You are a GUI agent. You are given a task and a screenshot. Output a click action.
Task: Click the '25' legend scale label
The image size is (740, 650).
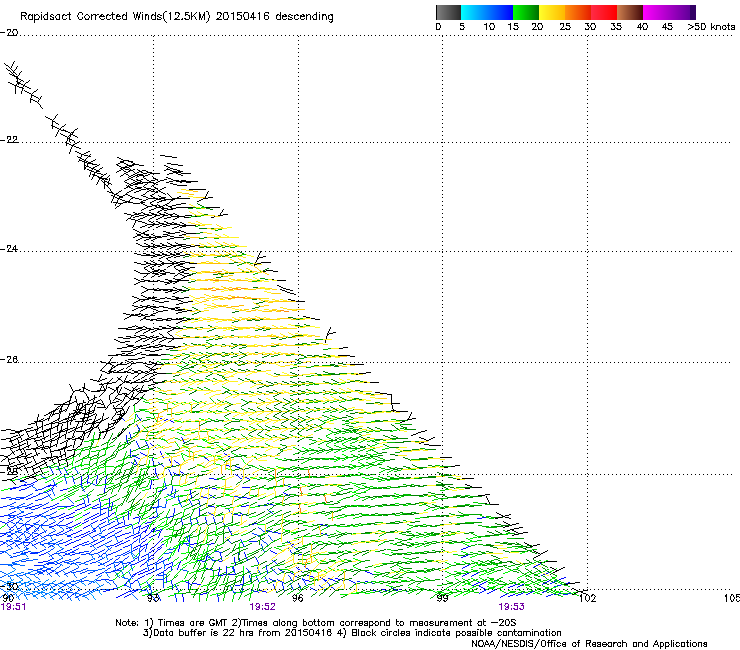point(565,27)
